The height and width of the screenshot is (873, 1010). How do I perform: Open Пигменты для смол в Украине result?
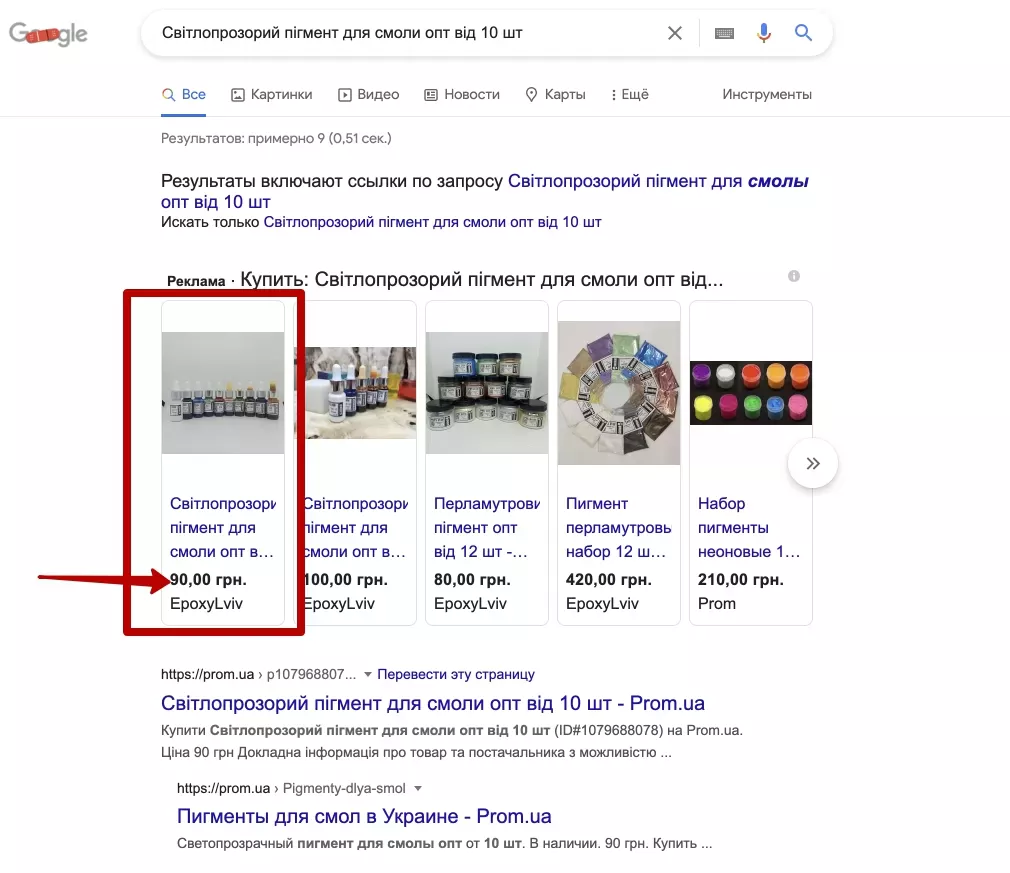coord(364,817)
